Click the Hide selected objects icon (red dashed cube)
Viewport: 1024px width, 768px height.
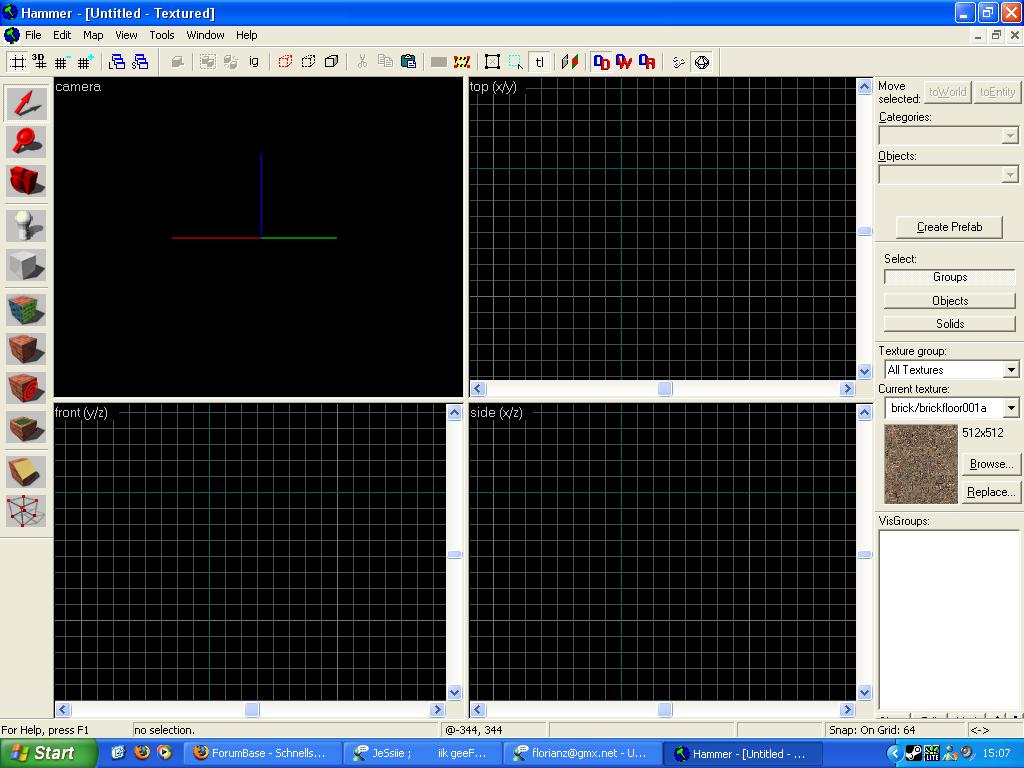[285, 62]
